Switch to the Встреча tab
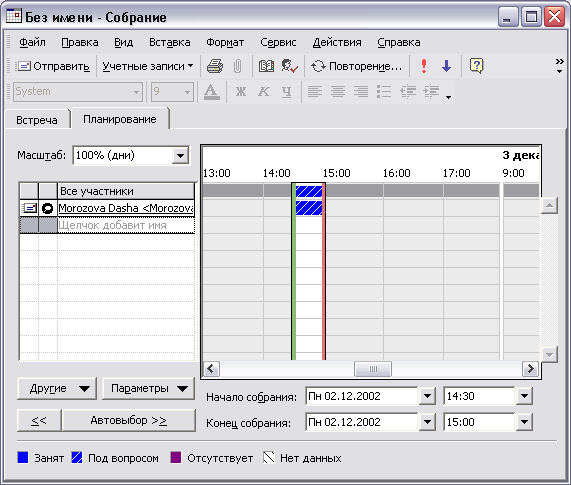 pyautogui.click(x=37, y=120)
